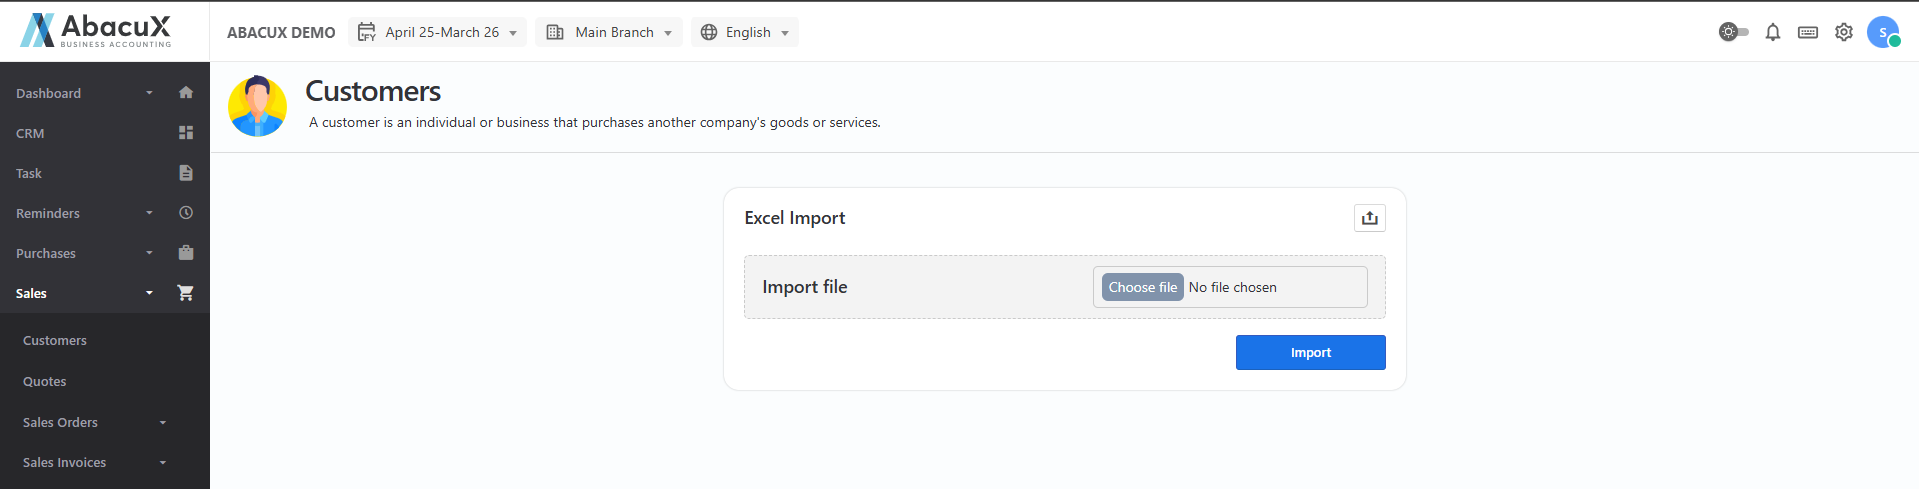Image resolution: width=1919 pixels, height=489 pixels.
Task: Click the Choose file button
Action: click(1142, 287)
